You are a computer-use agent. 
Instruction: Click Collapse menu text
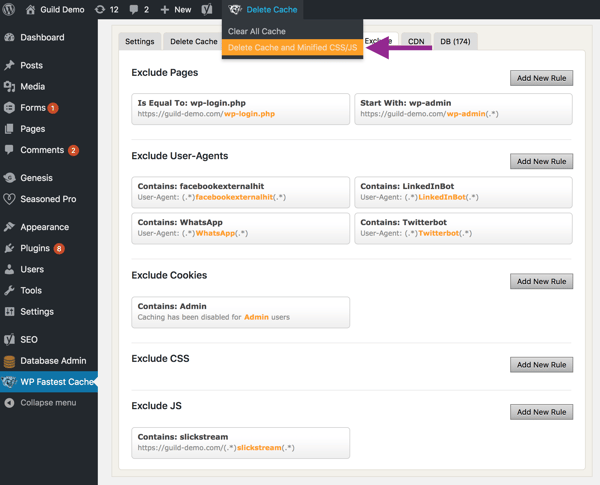[x=48, y=403]
